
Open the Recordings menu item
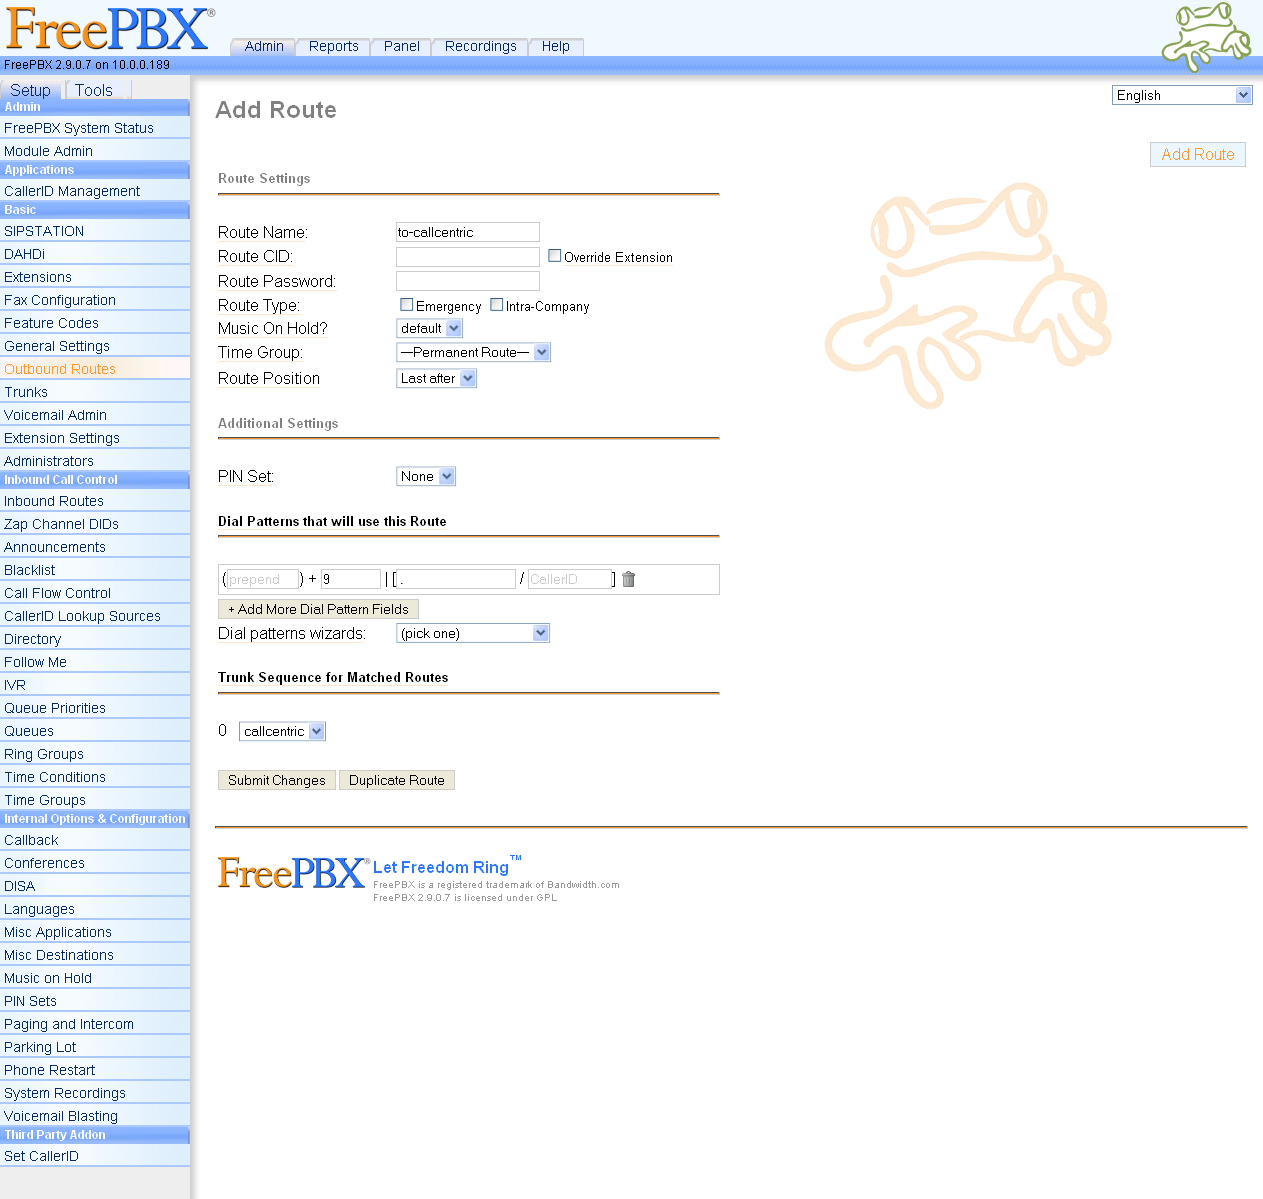(479, 46)
